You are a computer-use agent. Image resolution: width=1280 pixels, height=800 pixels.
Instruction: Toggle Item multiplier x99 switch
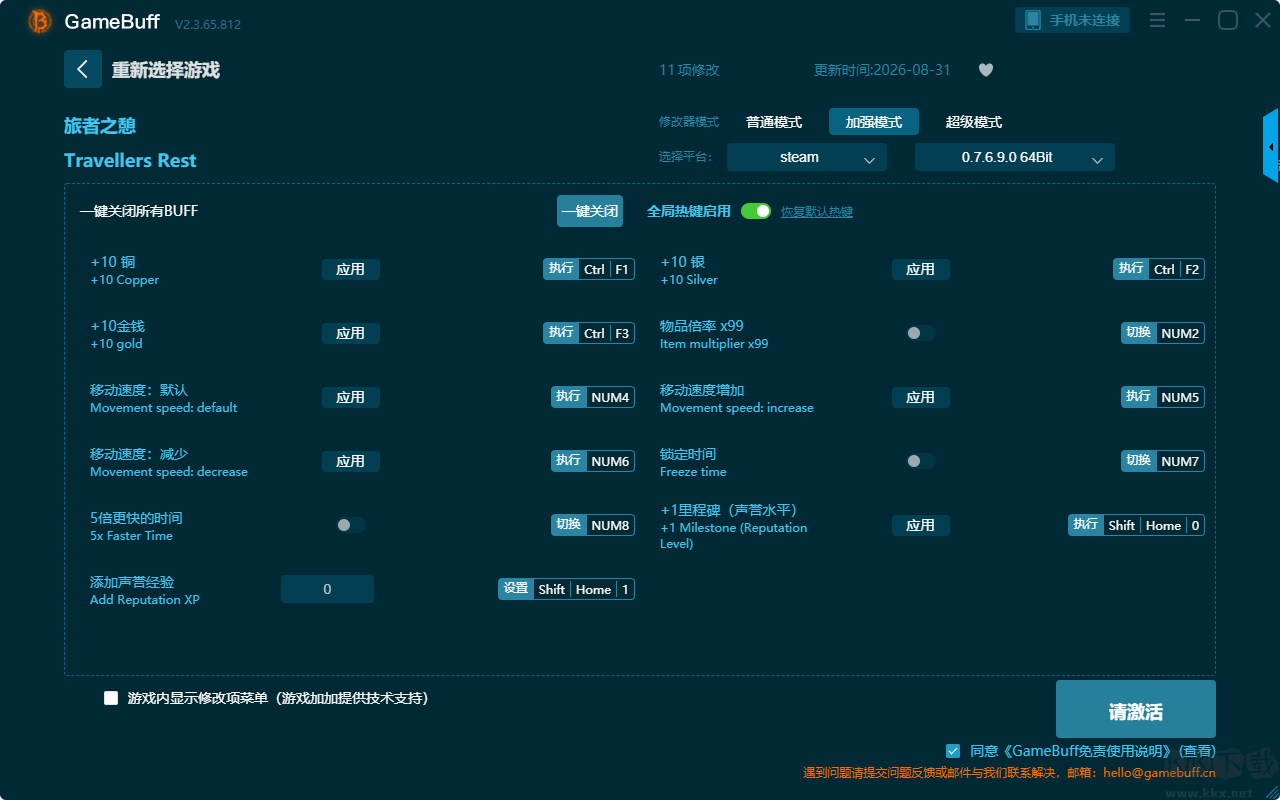click(921, 333)
